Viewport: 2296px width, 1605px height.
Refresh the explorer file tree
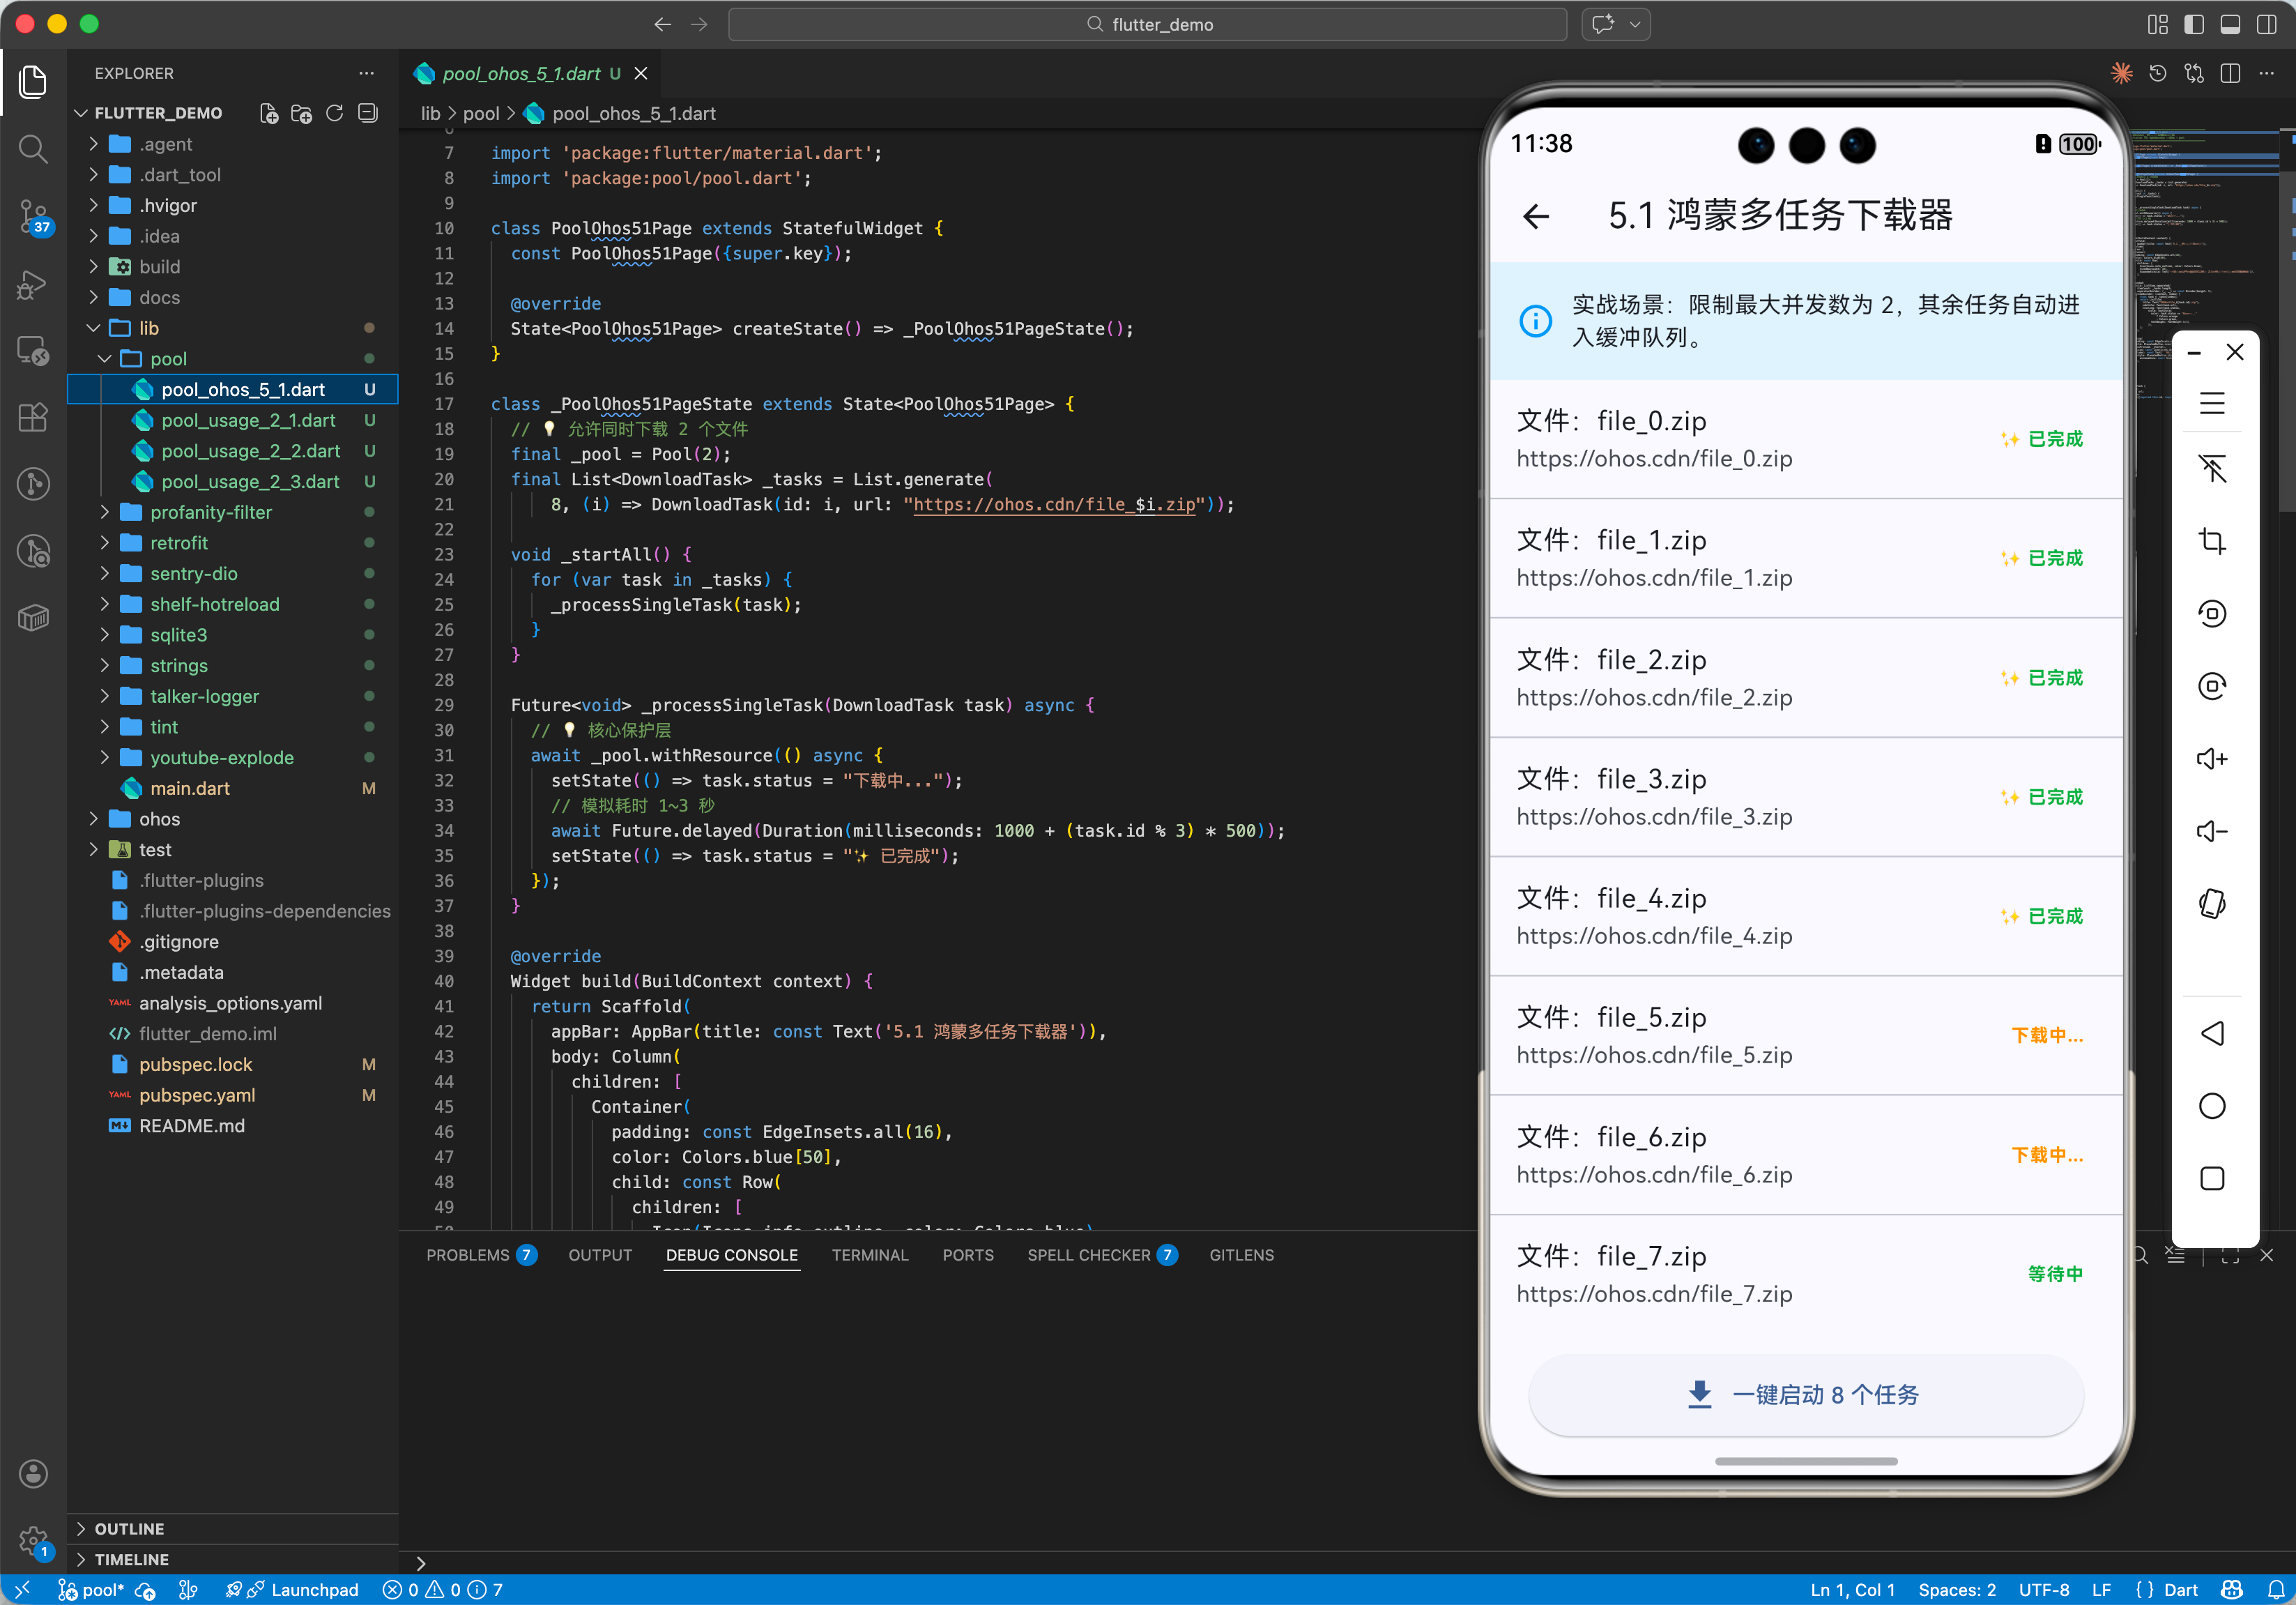(x=335, y=113)
